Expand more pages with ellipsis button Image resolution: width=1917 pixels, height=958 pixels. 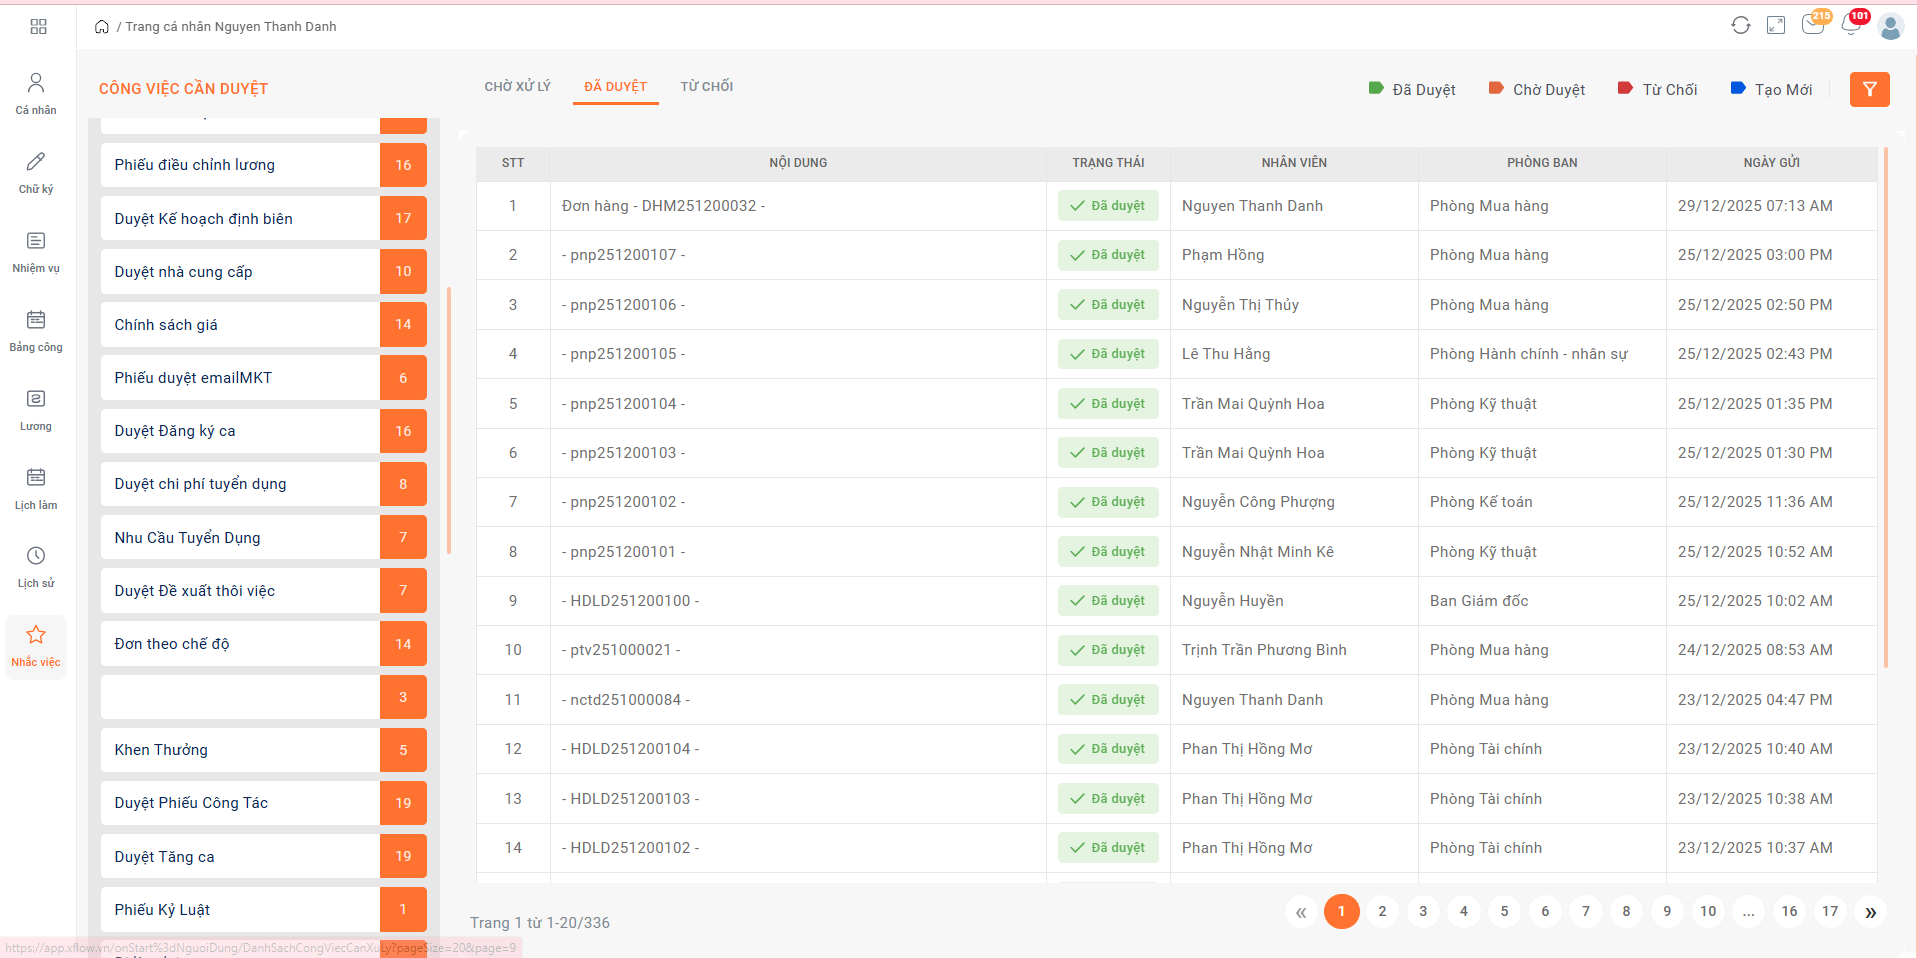coord(1748,912)
